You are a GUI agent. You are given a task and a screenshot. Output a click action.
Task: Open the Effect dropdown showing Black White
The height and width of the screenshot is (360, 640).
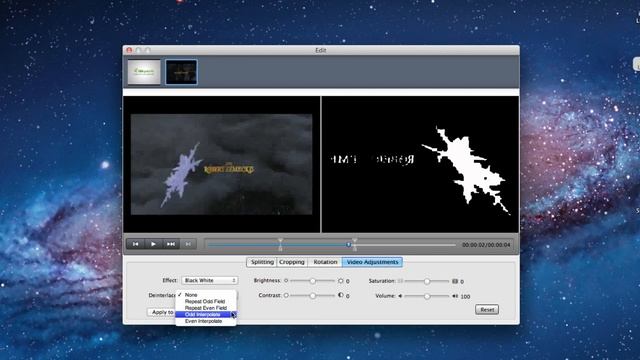[209, 280]
